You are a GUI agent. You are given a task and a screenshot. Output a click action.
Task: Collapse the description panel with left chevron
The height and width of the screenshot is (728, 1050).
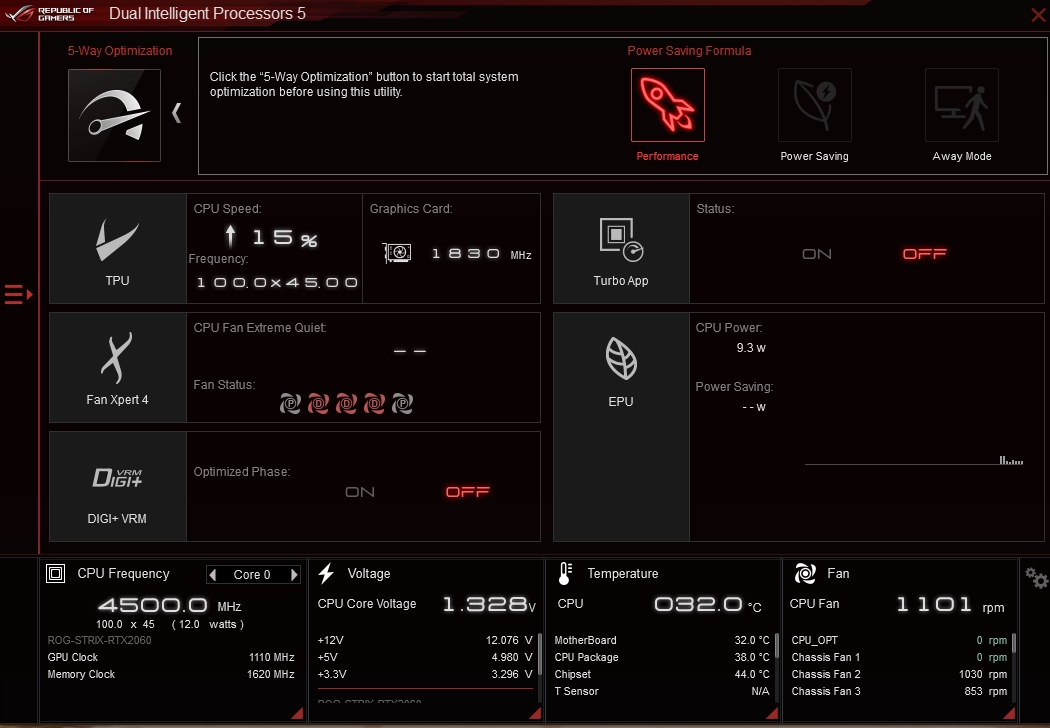click(177, 113)
